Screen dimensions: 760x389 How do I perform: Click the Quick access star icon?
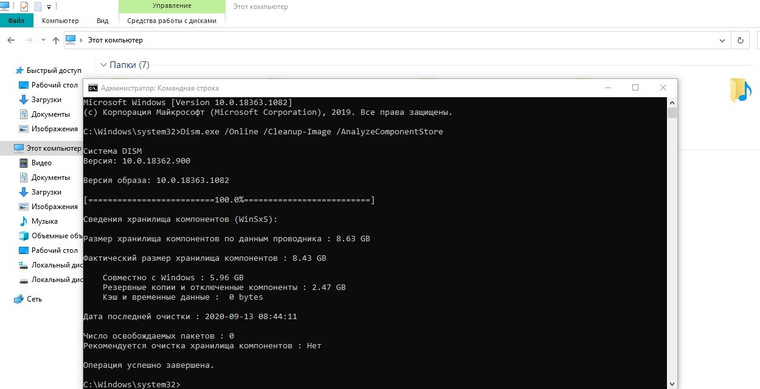[20, 71]
